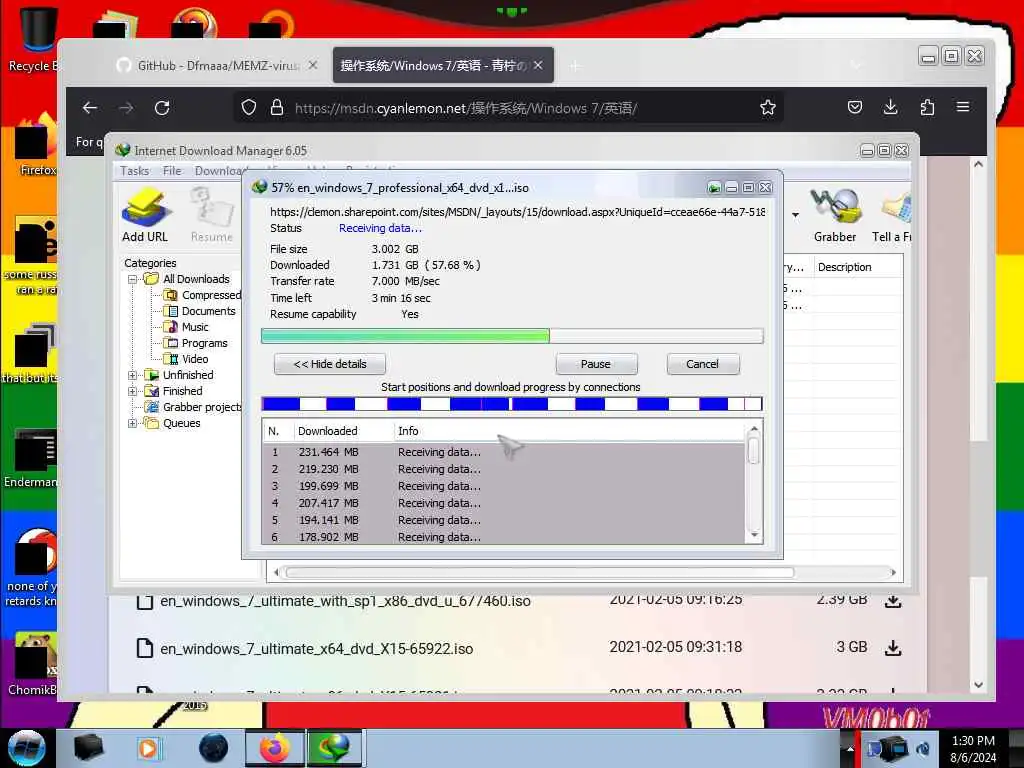
Task: Open a new Firefox tab
Action: coord(575,66)
